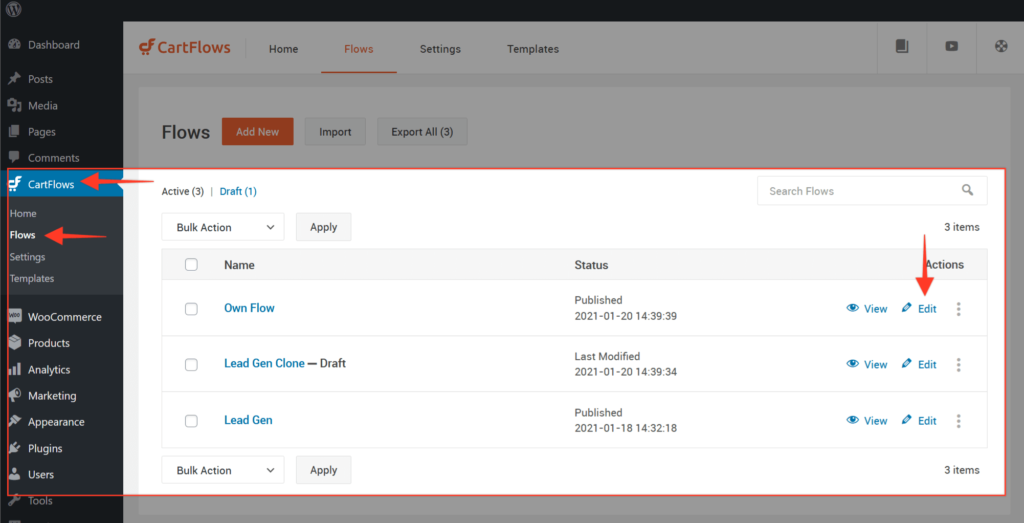
Task: Click the WordPress logo in admin bar
Action: (x=14, y=10)
